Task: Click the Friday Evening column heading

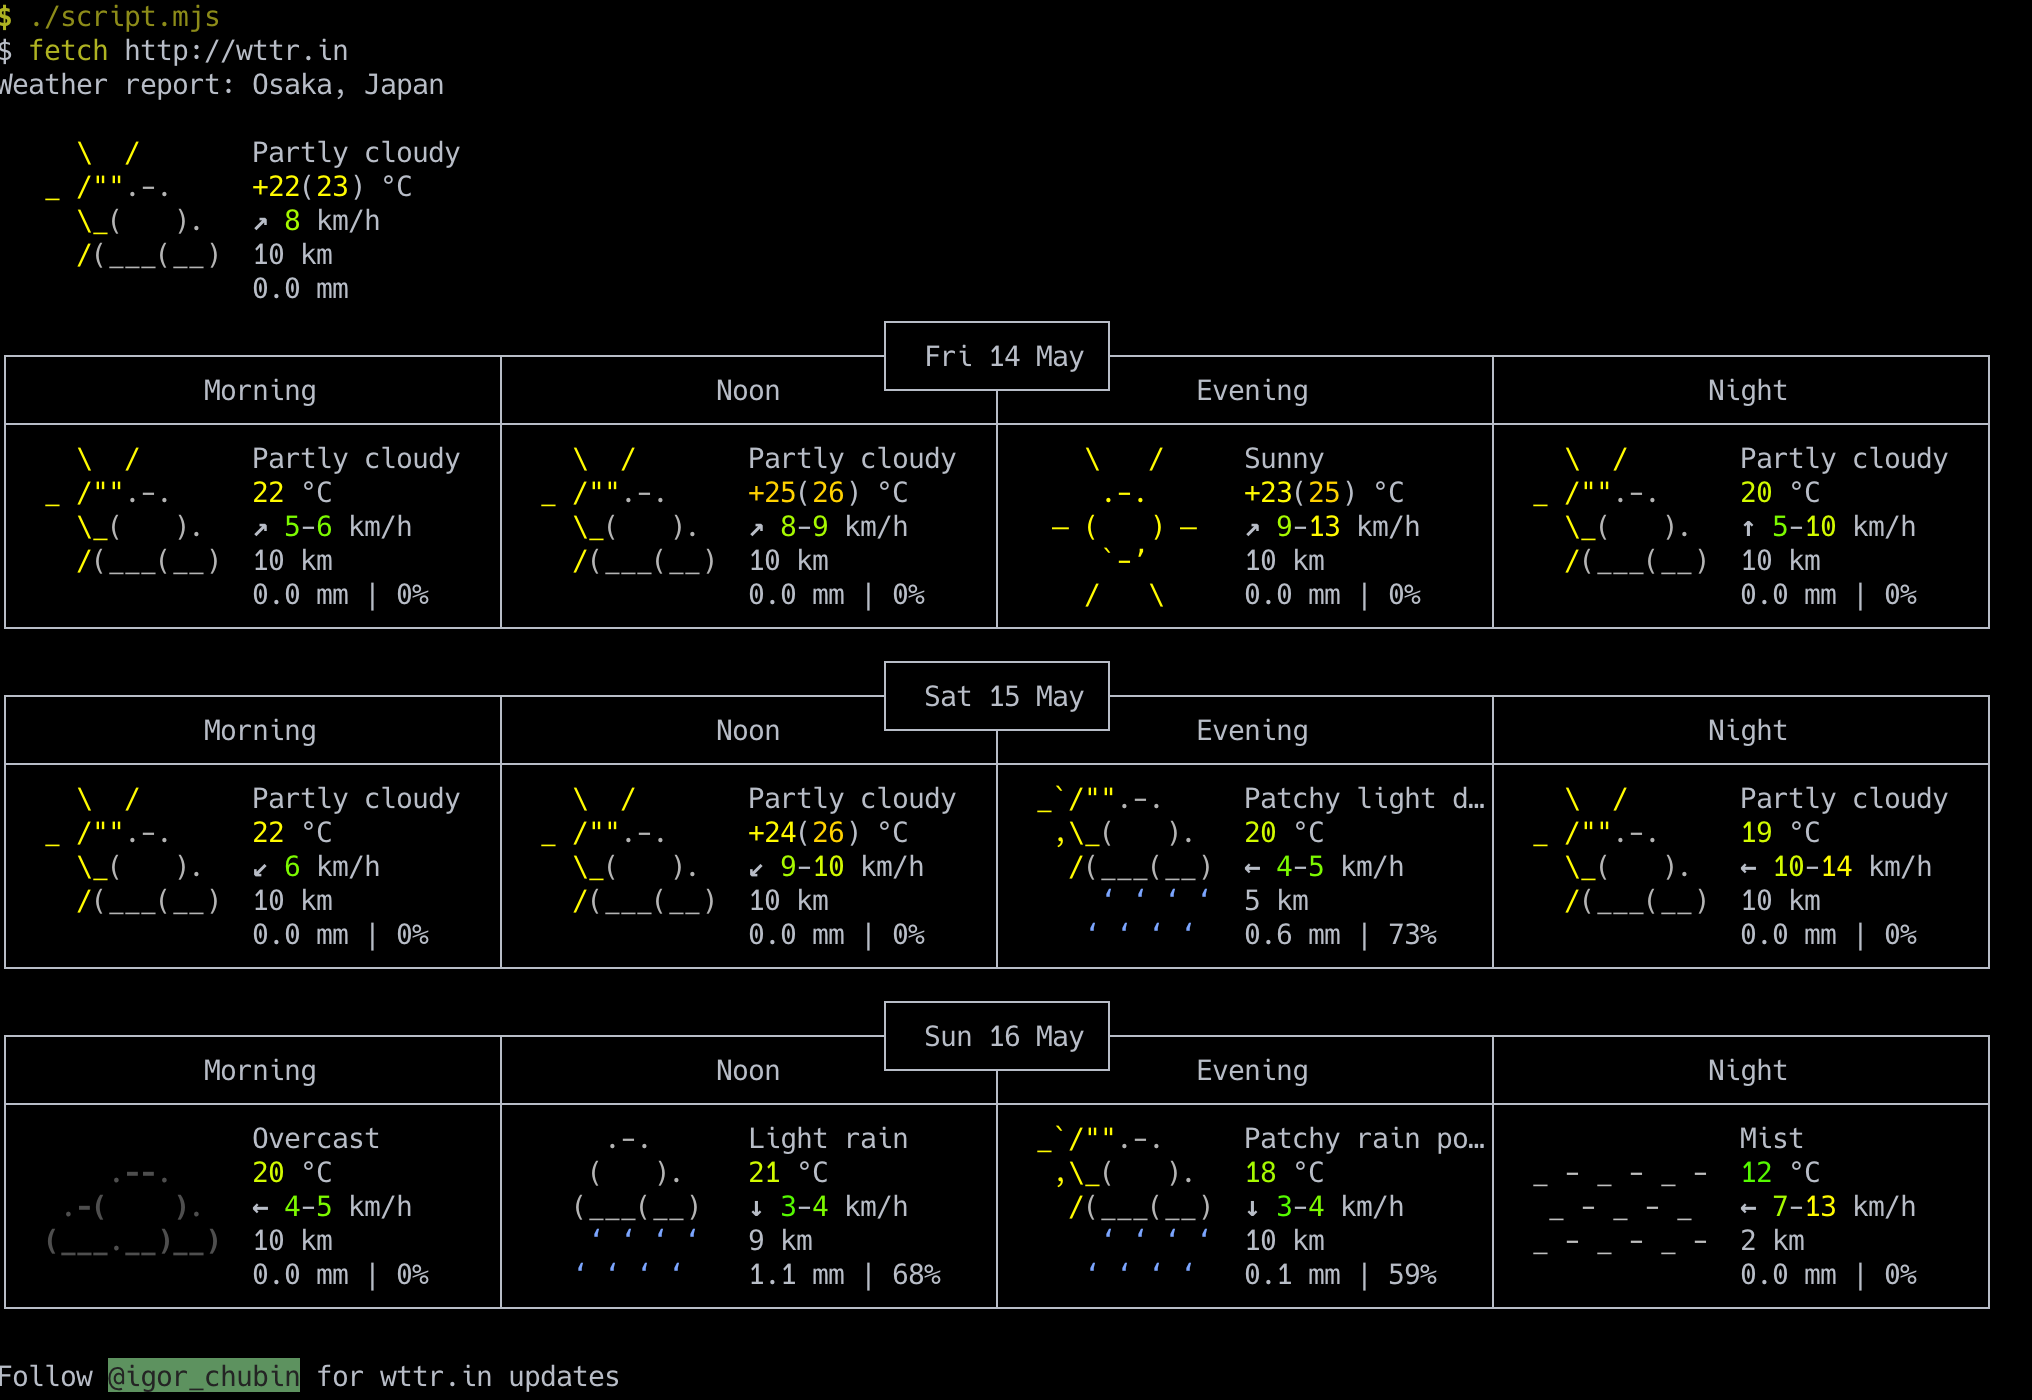Action: (x=1252, y=390)
